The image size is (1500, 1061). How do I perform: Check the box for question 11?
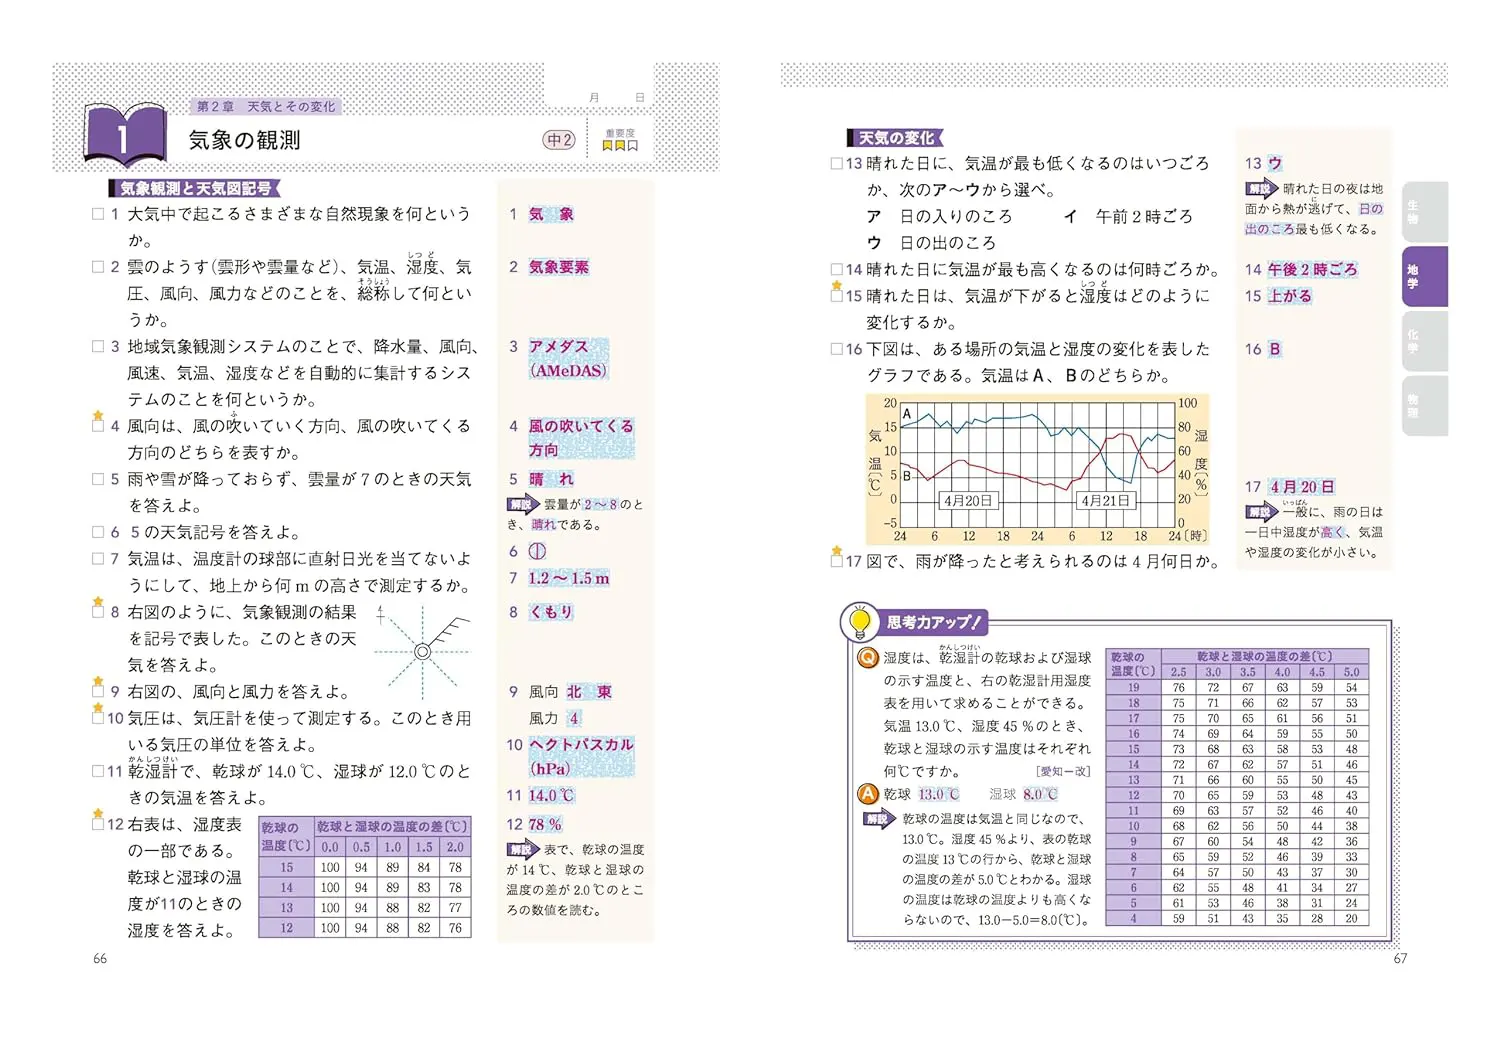pyautogui.click(x=98, y=771)
